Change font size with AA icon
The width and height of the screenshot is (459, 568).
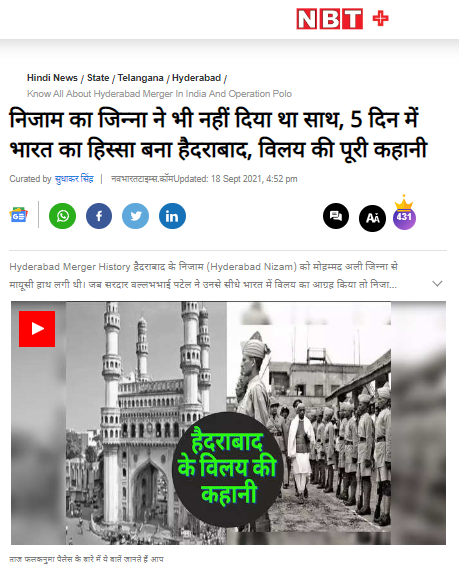pyautogui.click(x=372, y=218)
